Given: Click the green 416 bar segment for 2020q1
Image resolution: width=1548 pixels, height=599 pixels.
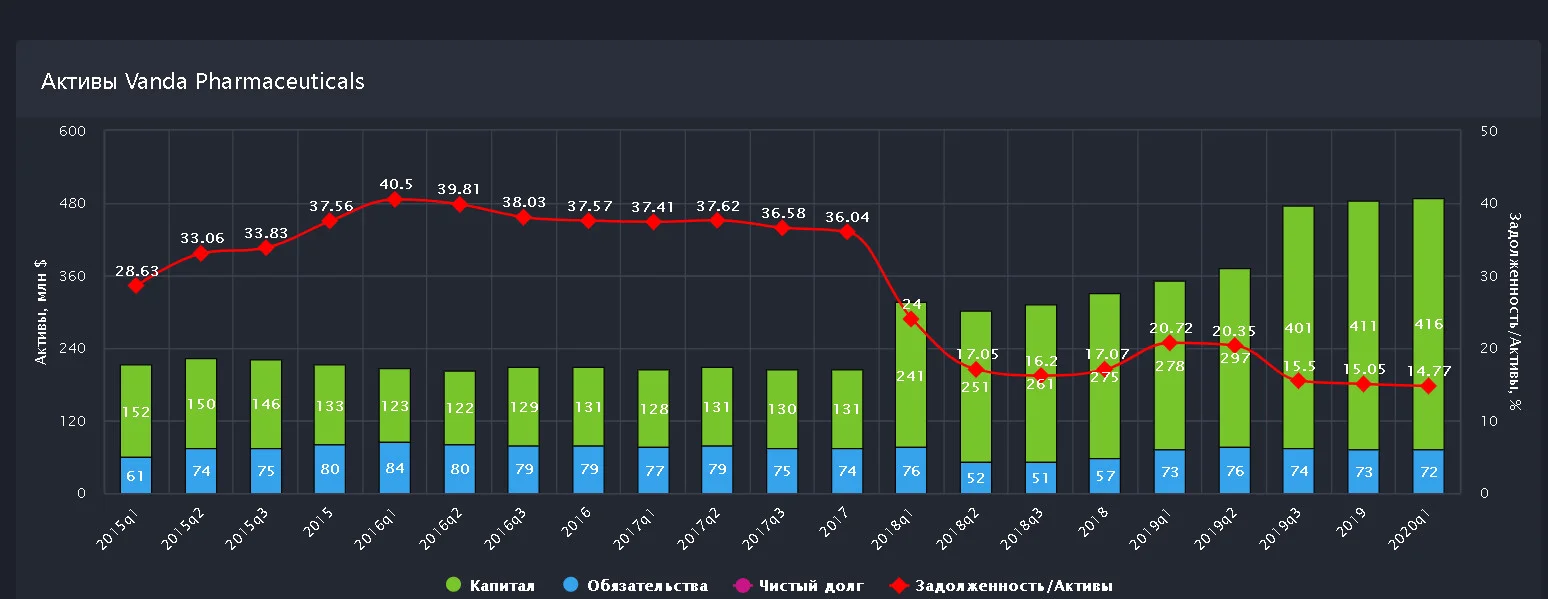Looking at the screenshot, I should [x=1428, y=324].
